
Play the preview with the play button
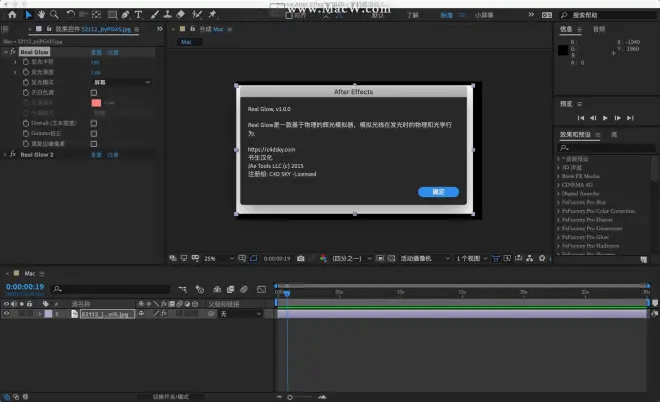pos(605,118)
